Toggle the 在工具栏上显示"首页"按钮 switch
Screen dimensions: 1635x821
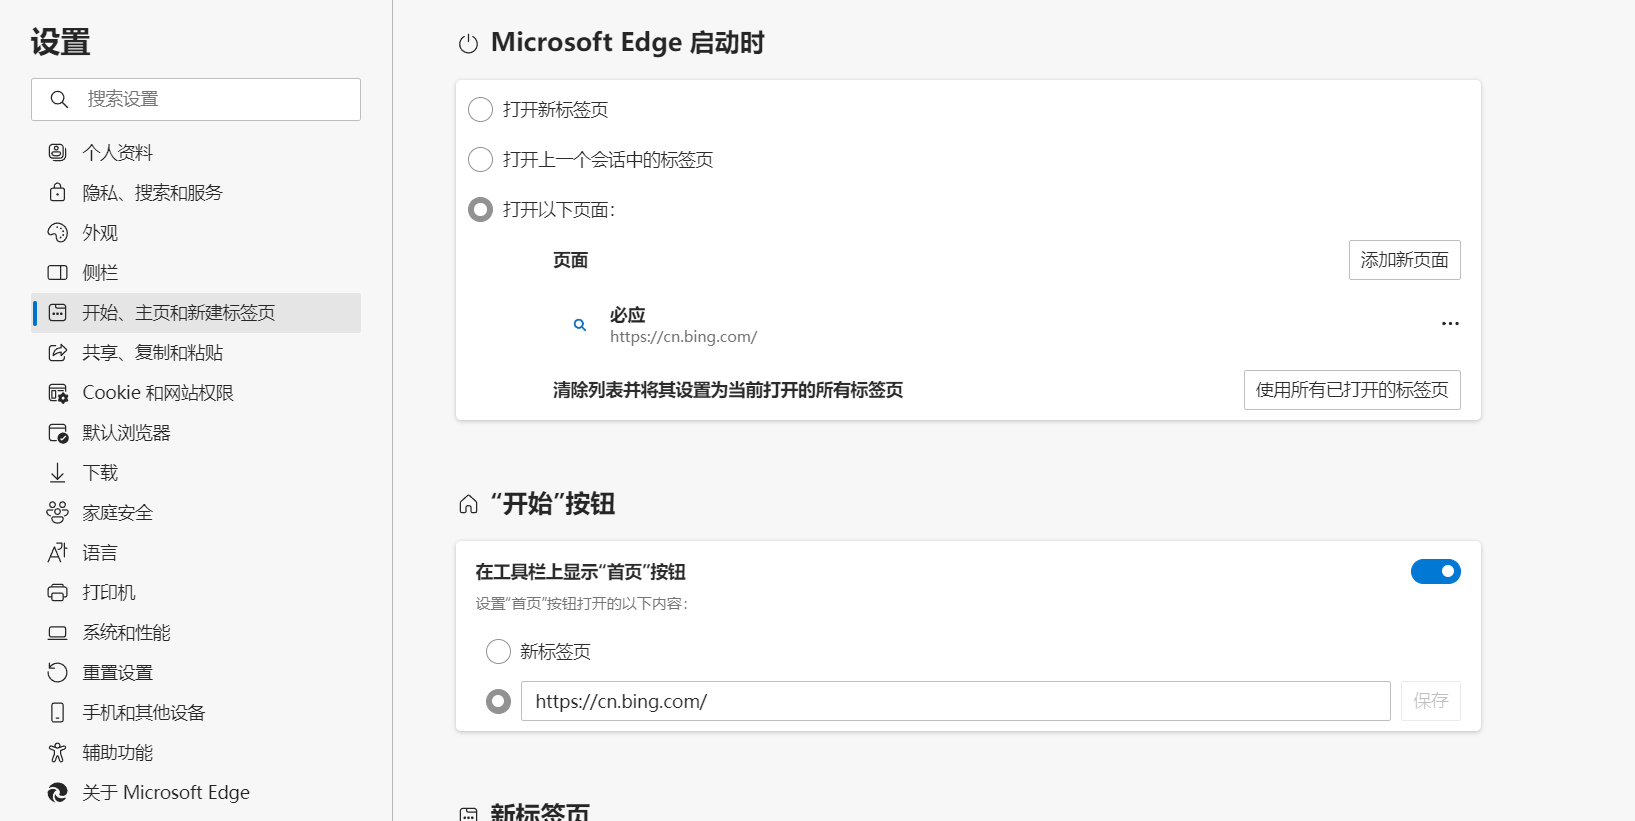point(1435,571)
